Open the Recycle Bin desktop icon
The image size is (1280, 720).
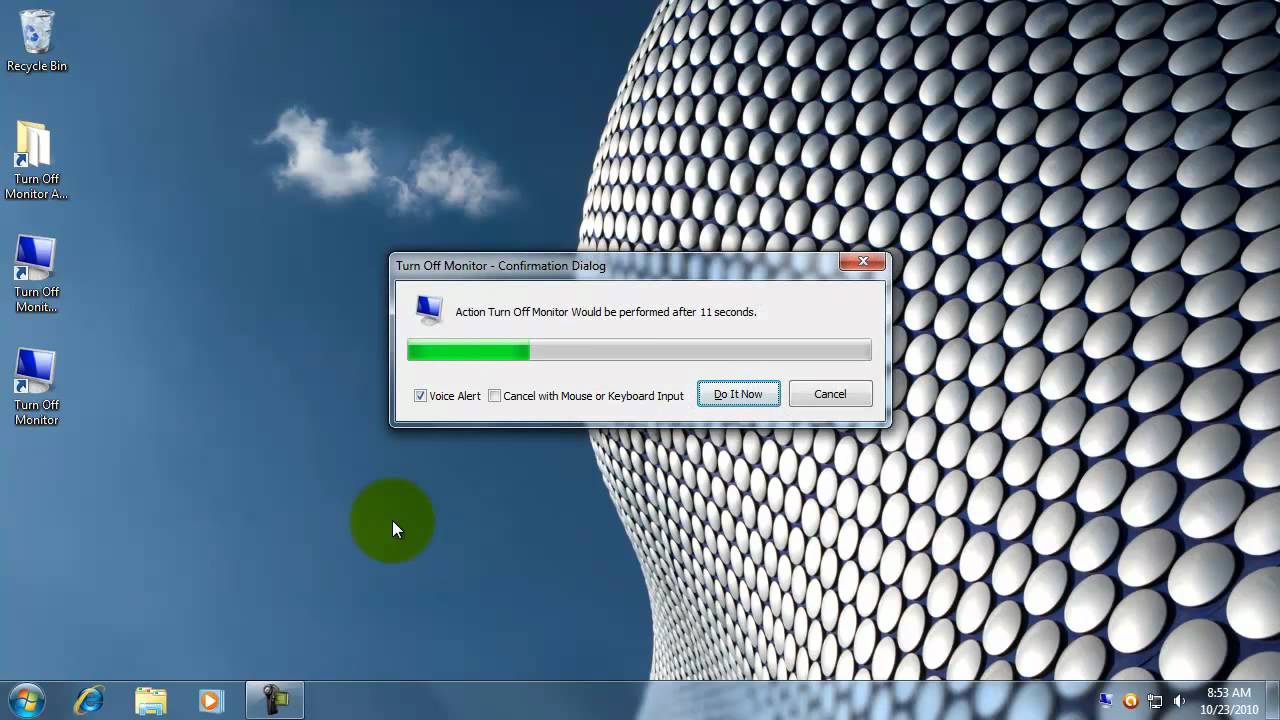(x=37, y=42)
